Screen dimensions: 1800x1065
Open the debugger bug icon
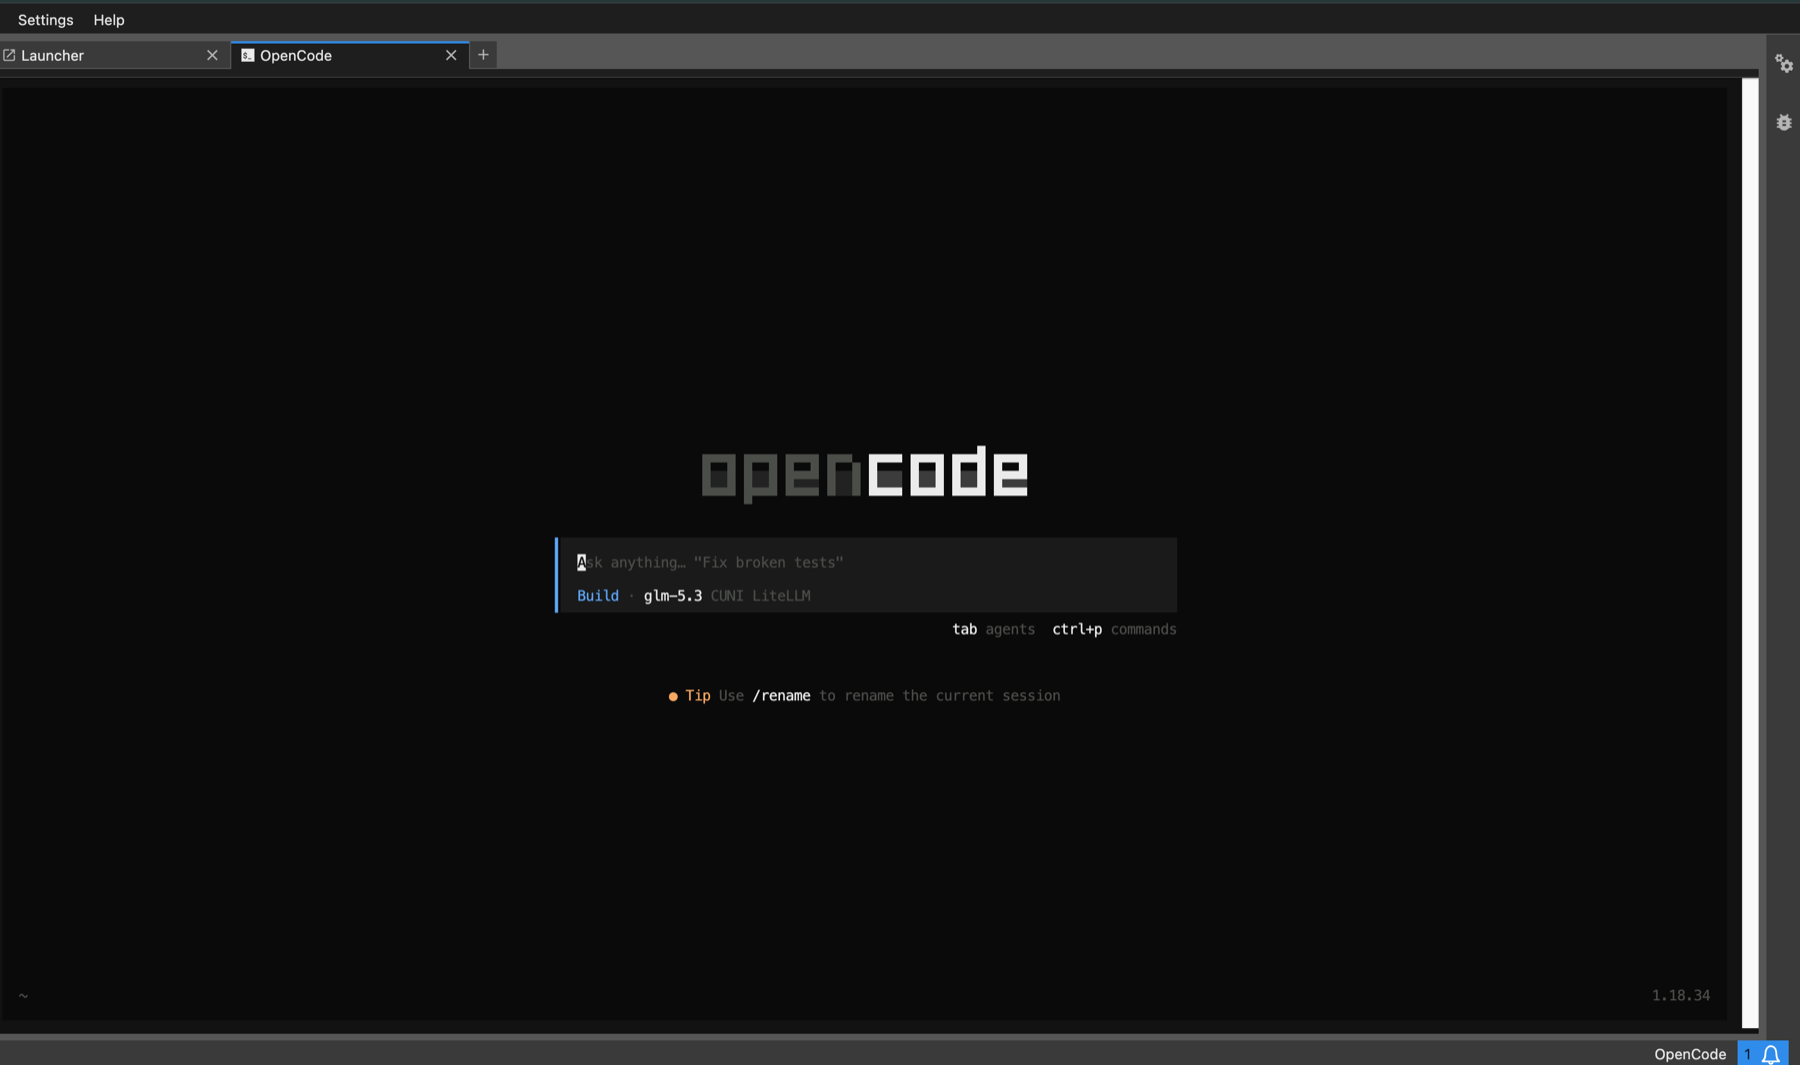1784,123
